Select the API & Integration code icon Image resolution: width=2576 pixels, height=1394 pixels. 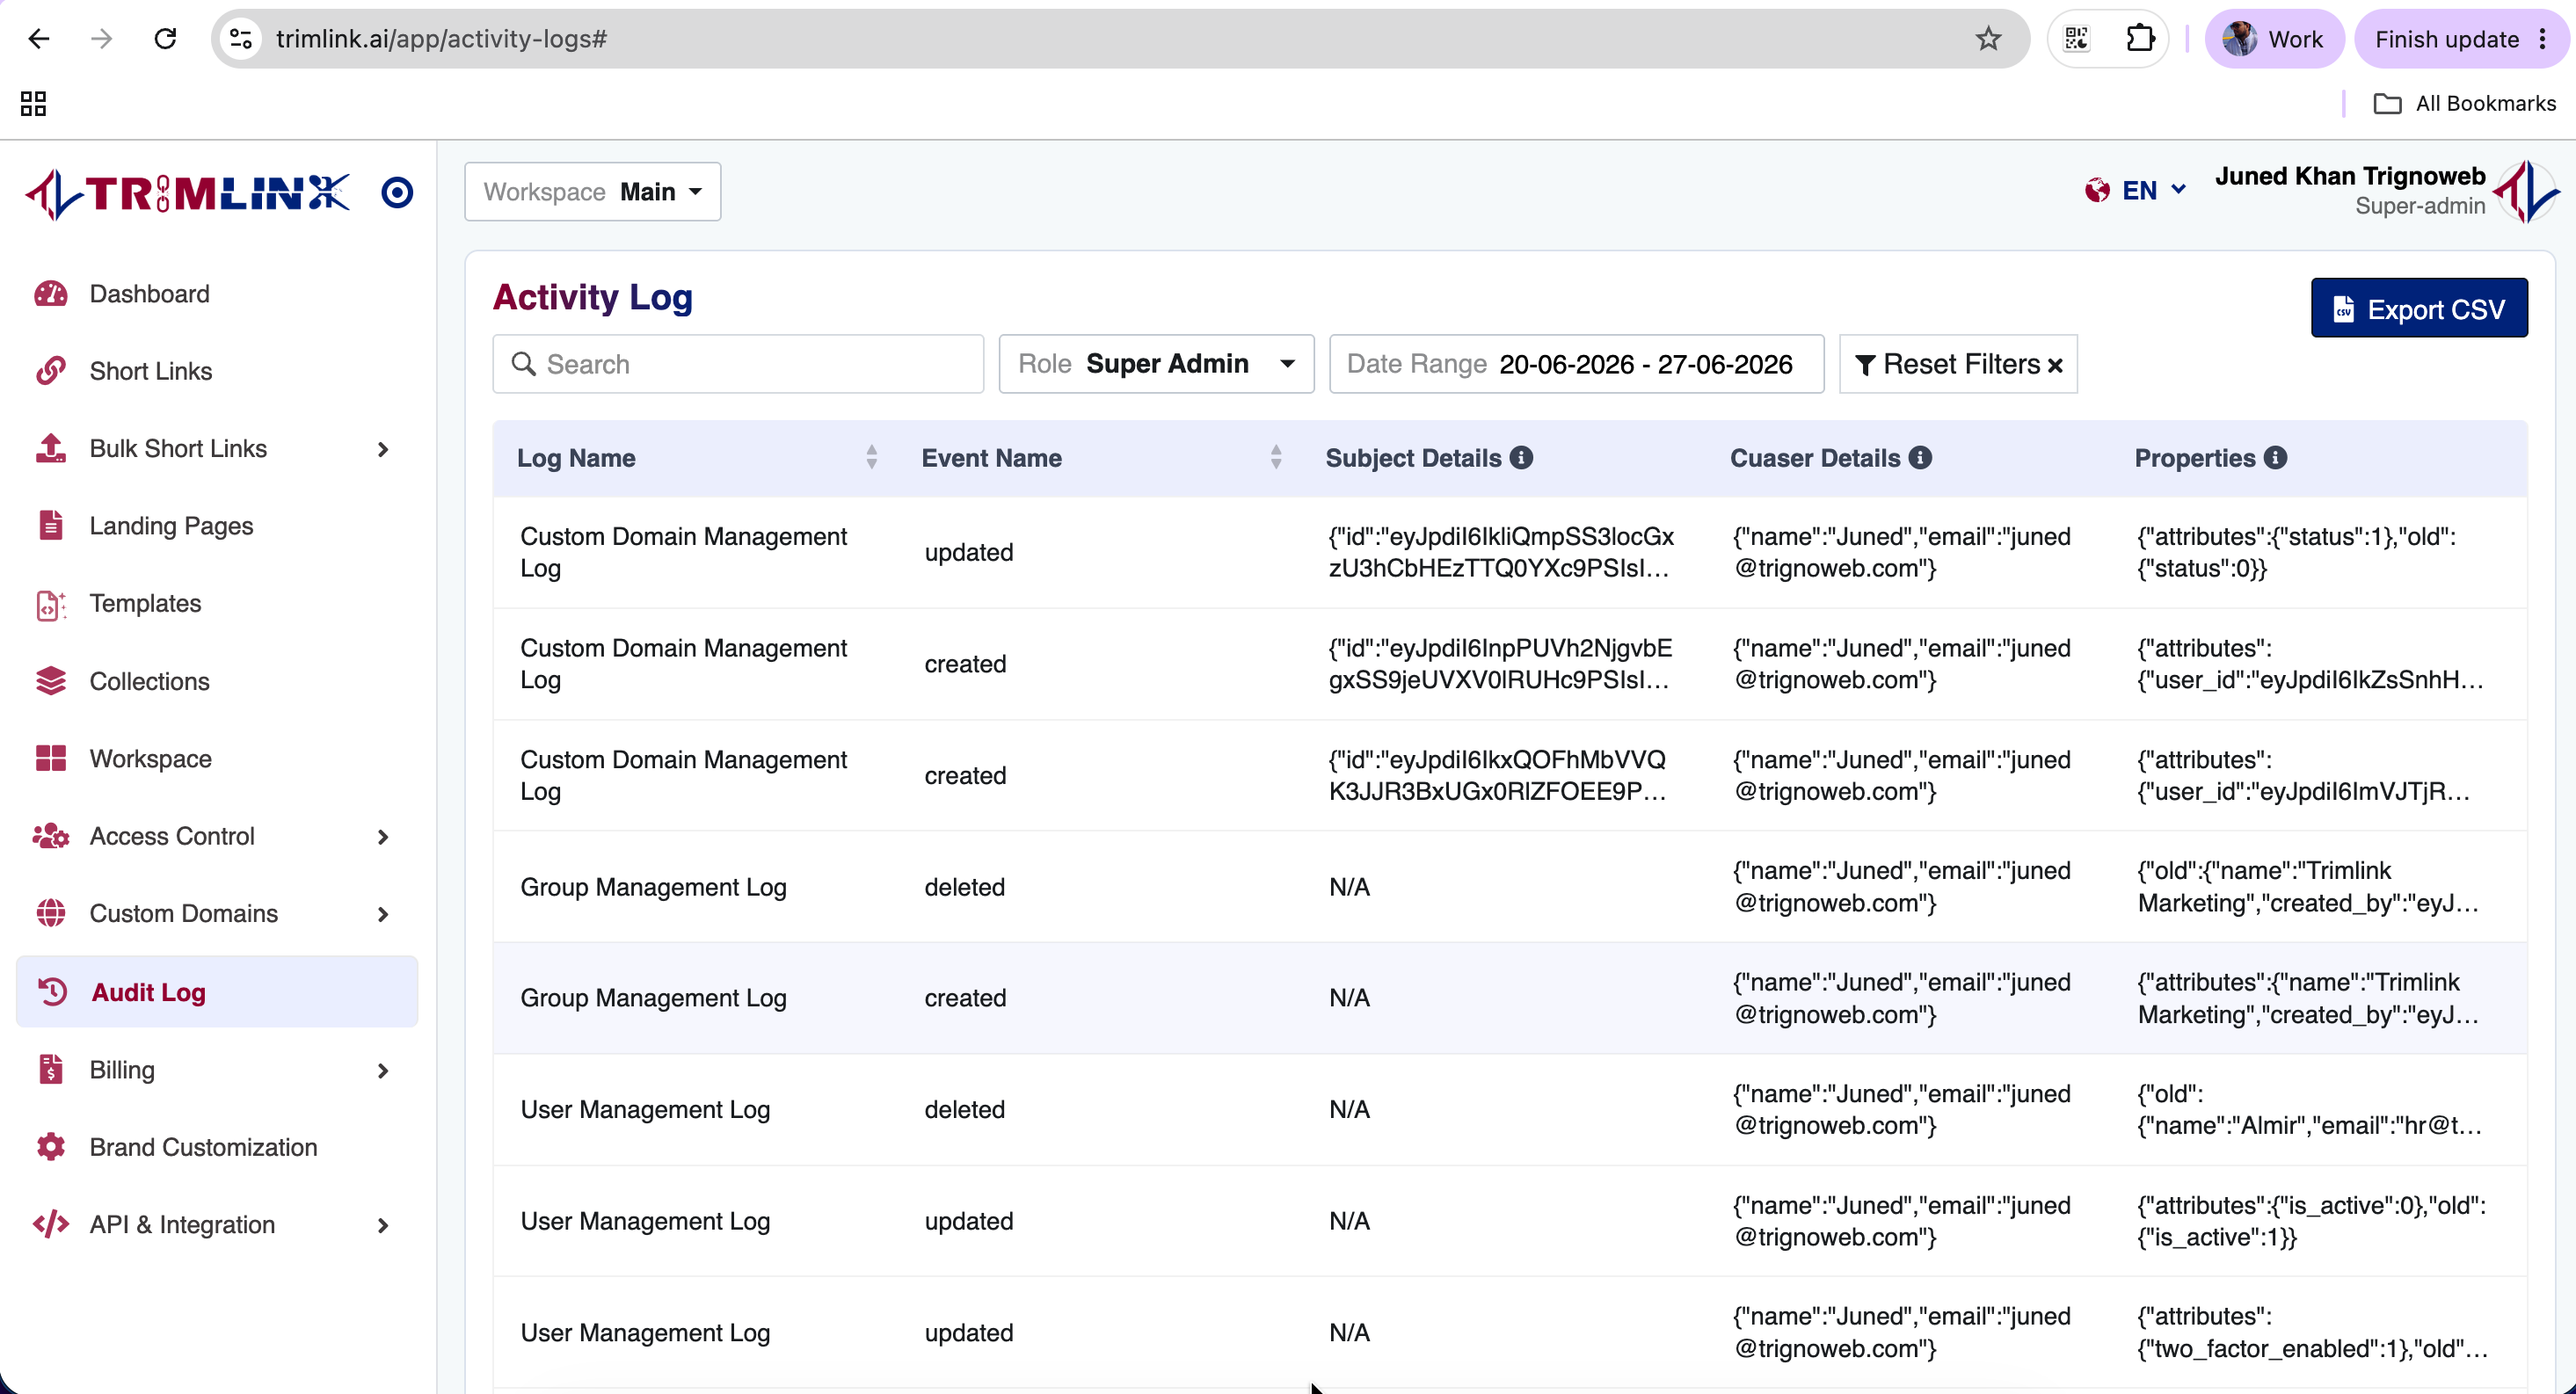pos(51,1224)
